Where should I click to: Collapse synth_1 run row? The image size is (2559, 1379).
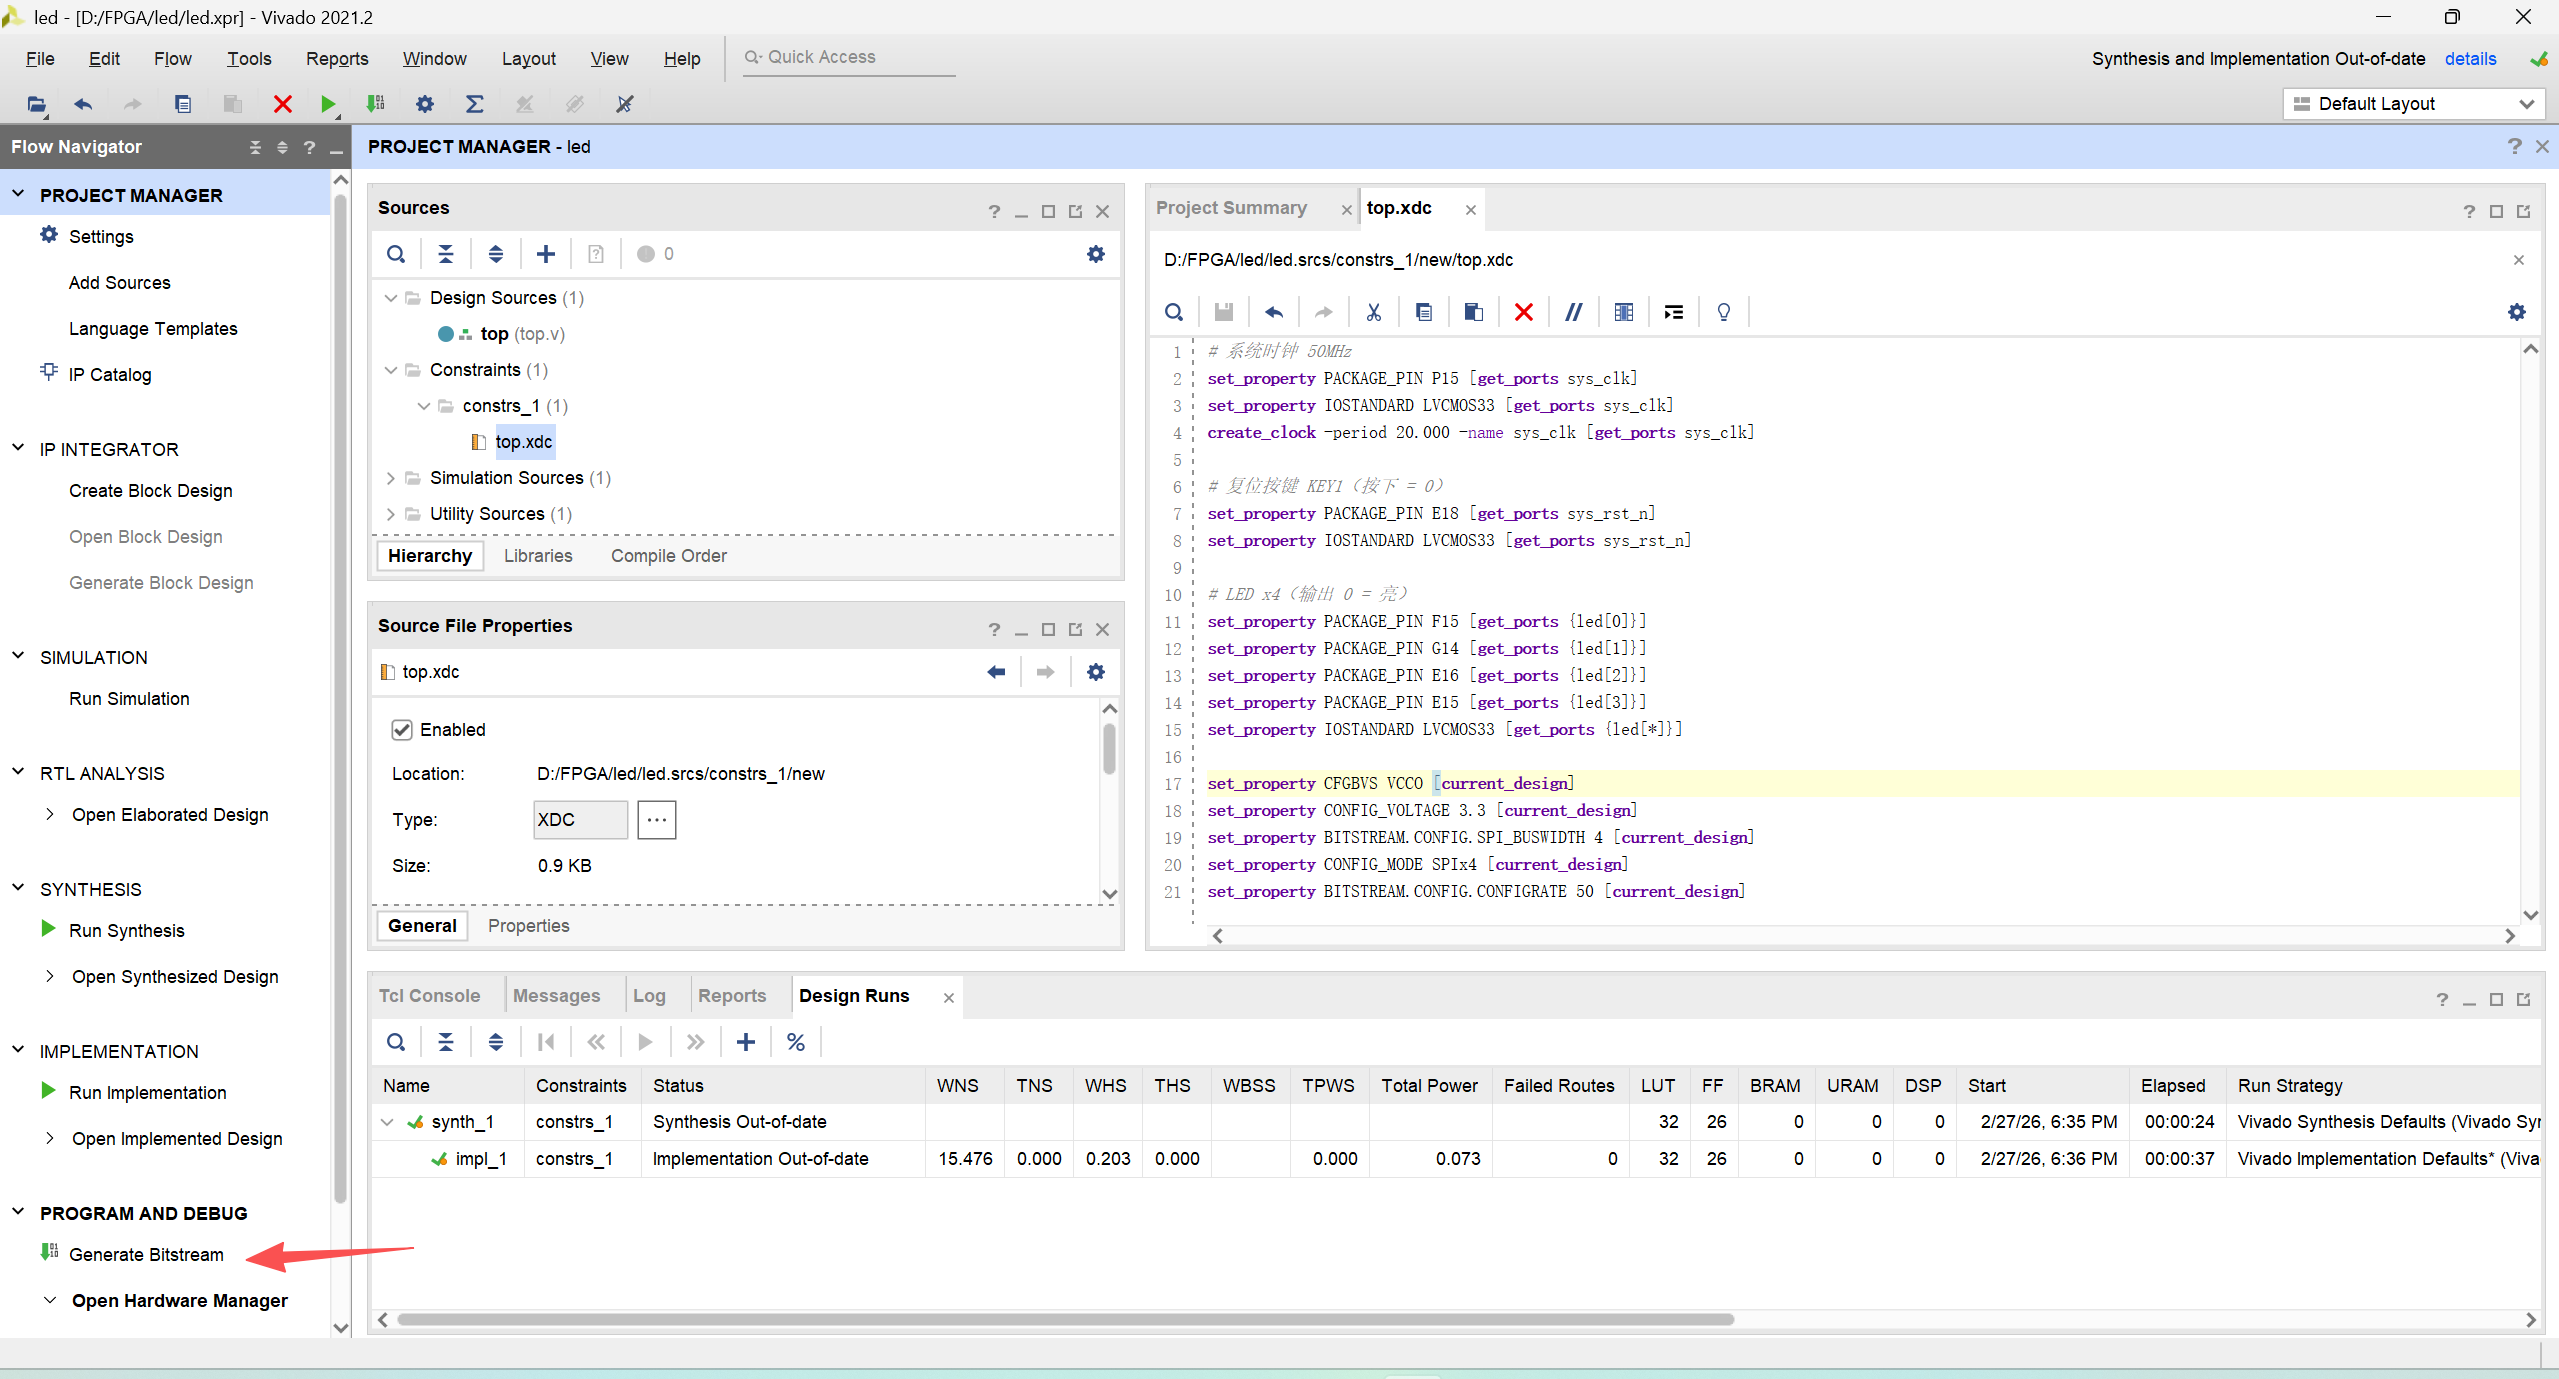387,1122
